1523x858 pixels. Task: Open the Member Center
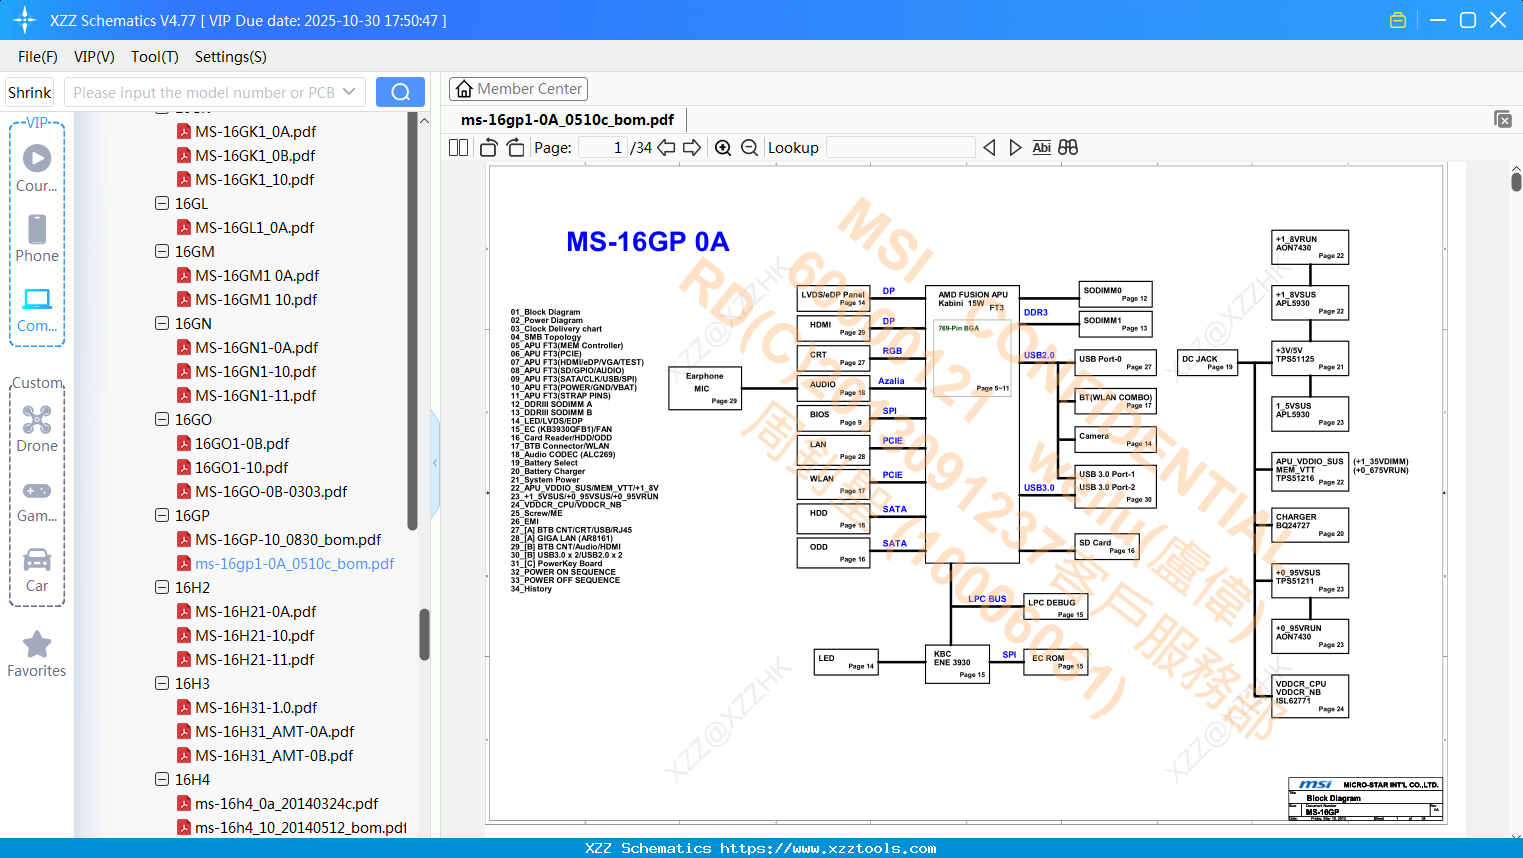click(518, 89)
